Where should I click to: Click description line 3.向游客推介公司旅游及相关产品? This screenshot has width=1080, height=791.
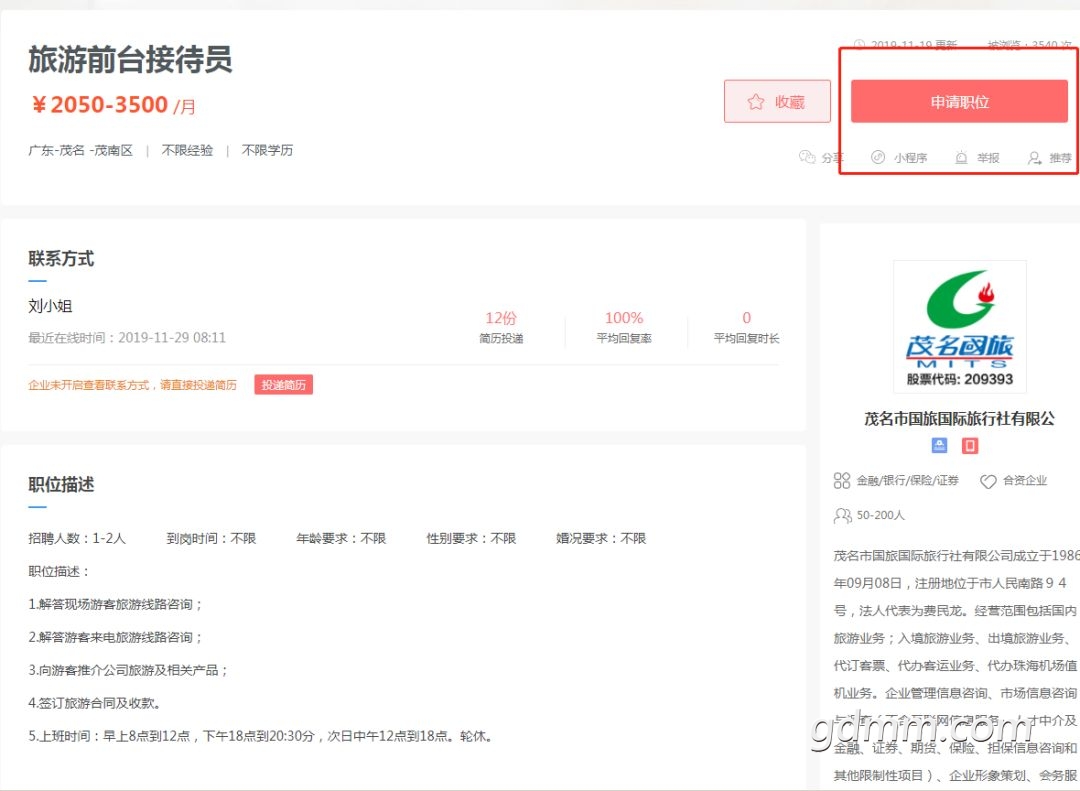(128, 670)
